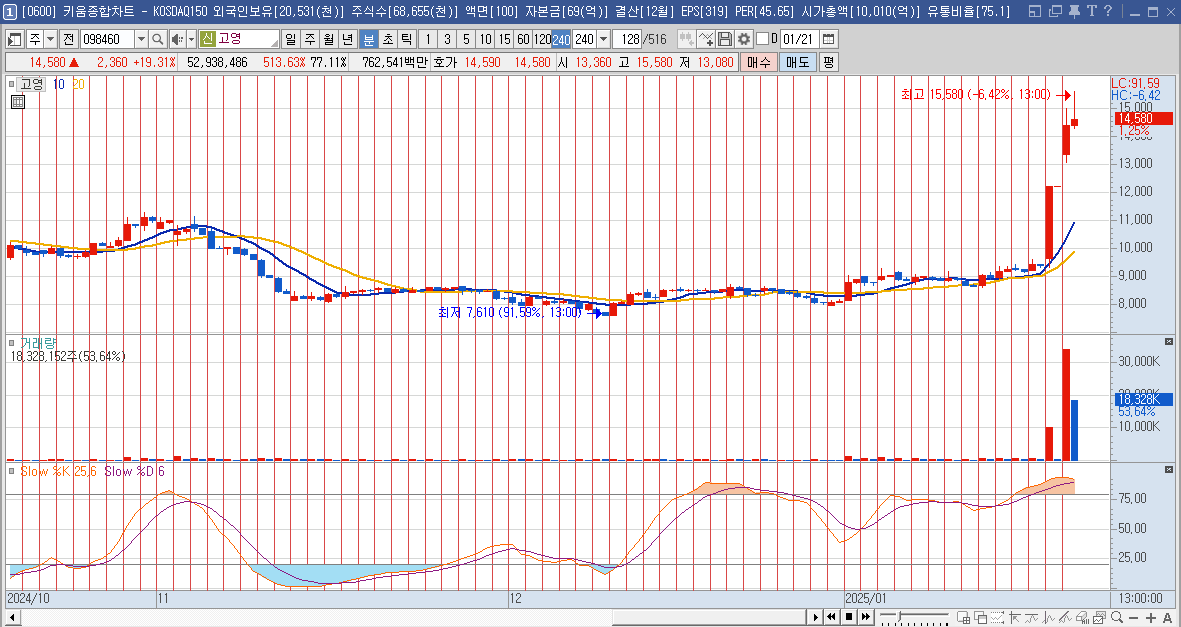Open the chart settings gear icon
The image size is (1181, 627).
pyautogui.click(x=744, y=39)
